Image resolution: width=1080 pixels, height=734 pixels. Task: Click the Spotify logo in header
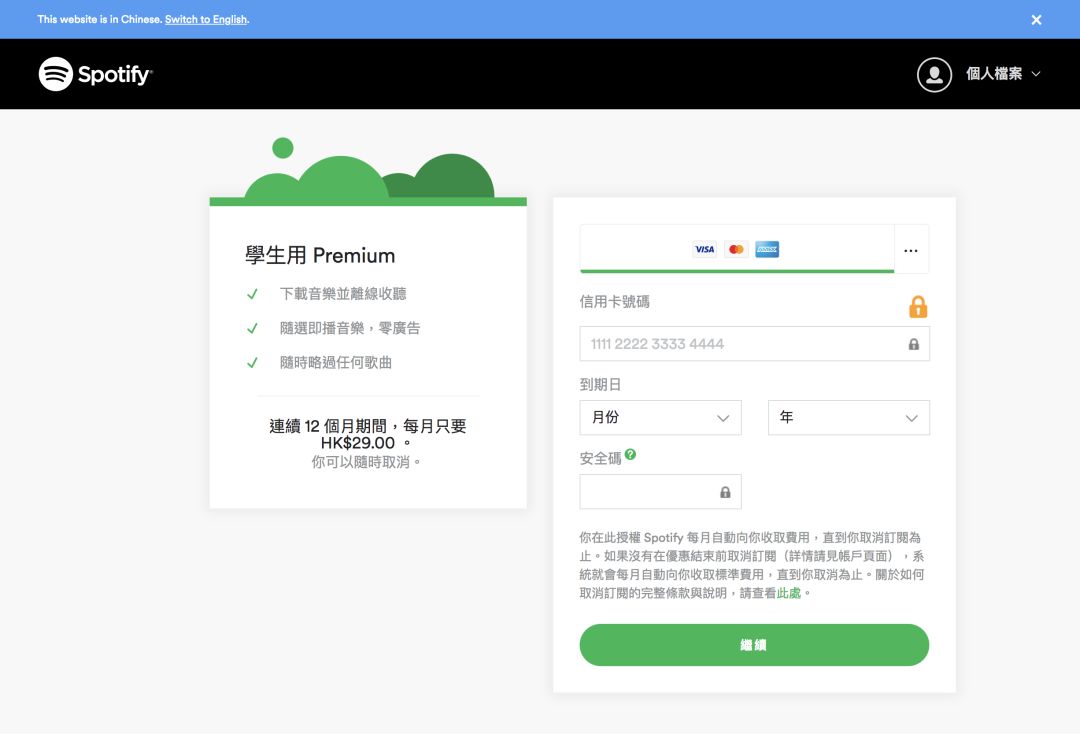95,74
